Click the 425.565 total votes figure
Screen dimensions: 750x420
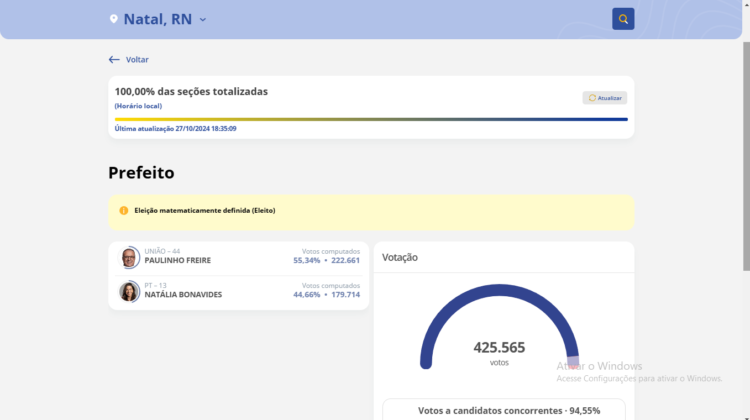[x=499, y=347]
